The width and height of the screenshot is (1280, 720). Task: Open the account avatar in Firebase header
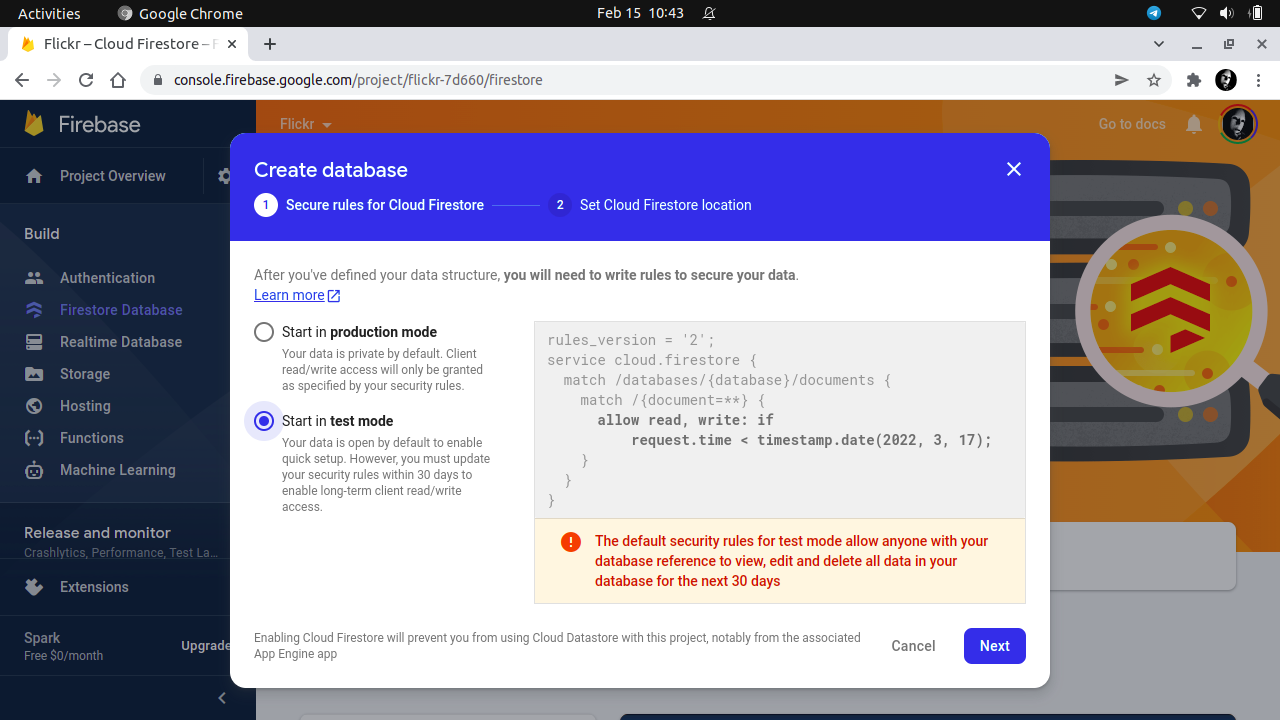(1238, 124)
